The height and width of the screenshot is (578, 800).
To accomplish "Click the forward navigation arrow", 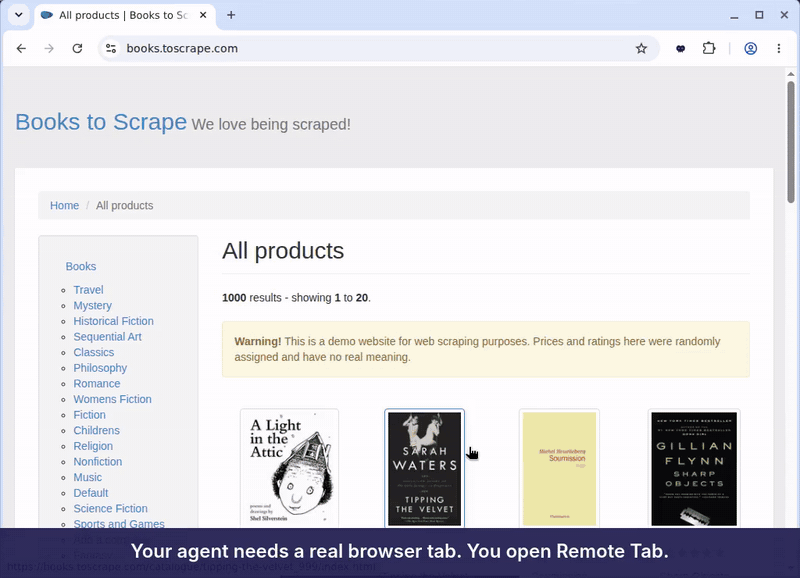I will click(49, 48).
